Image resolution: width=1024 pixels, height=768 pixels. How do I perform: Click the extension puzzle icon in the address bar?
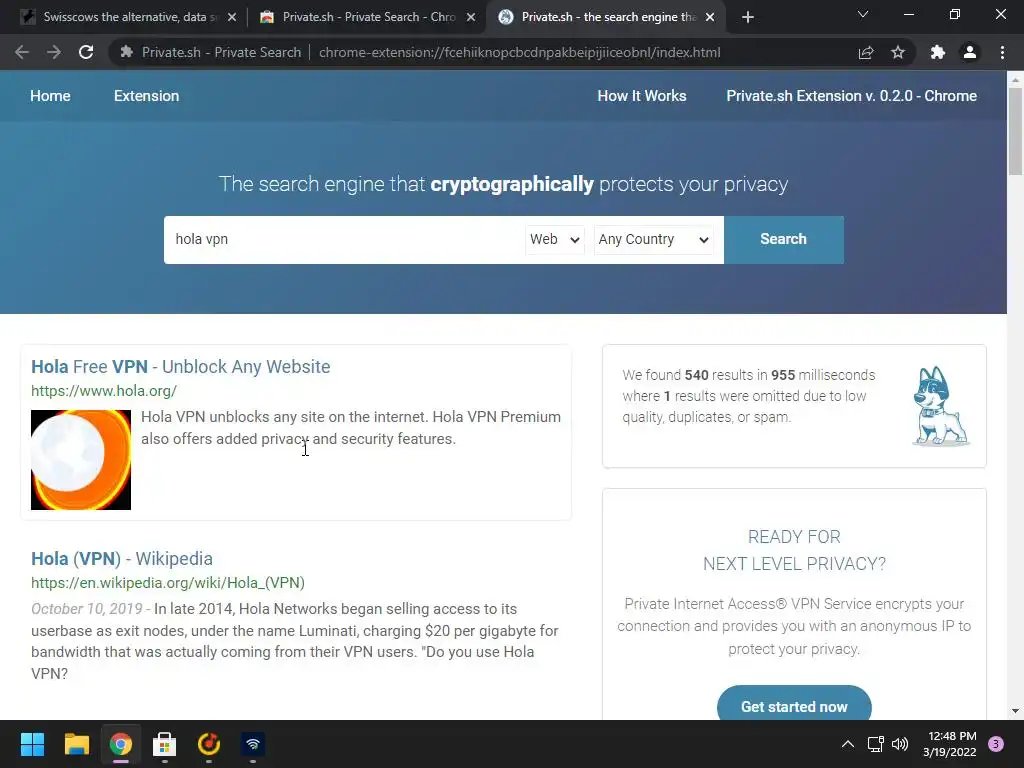coord(127,52)
